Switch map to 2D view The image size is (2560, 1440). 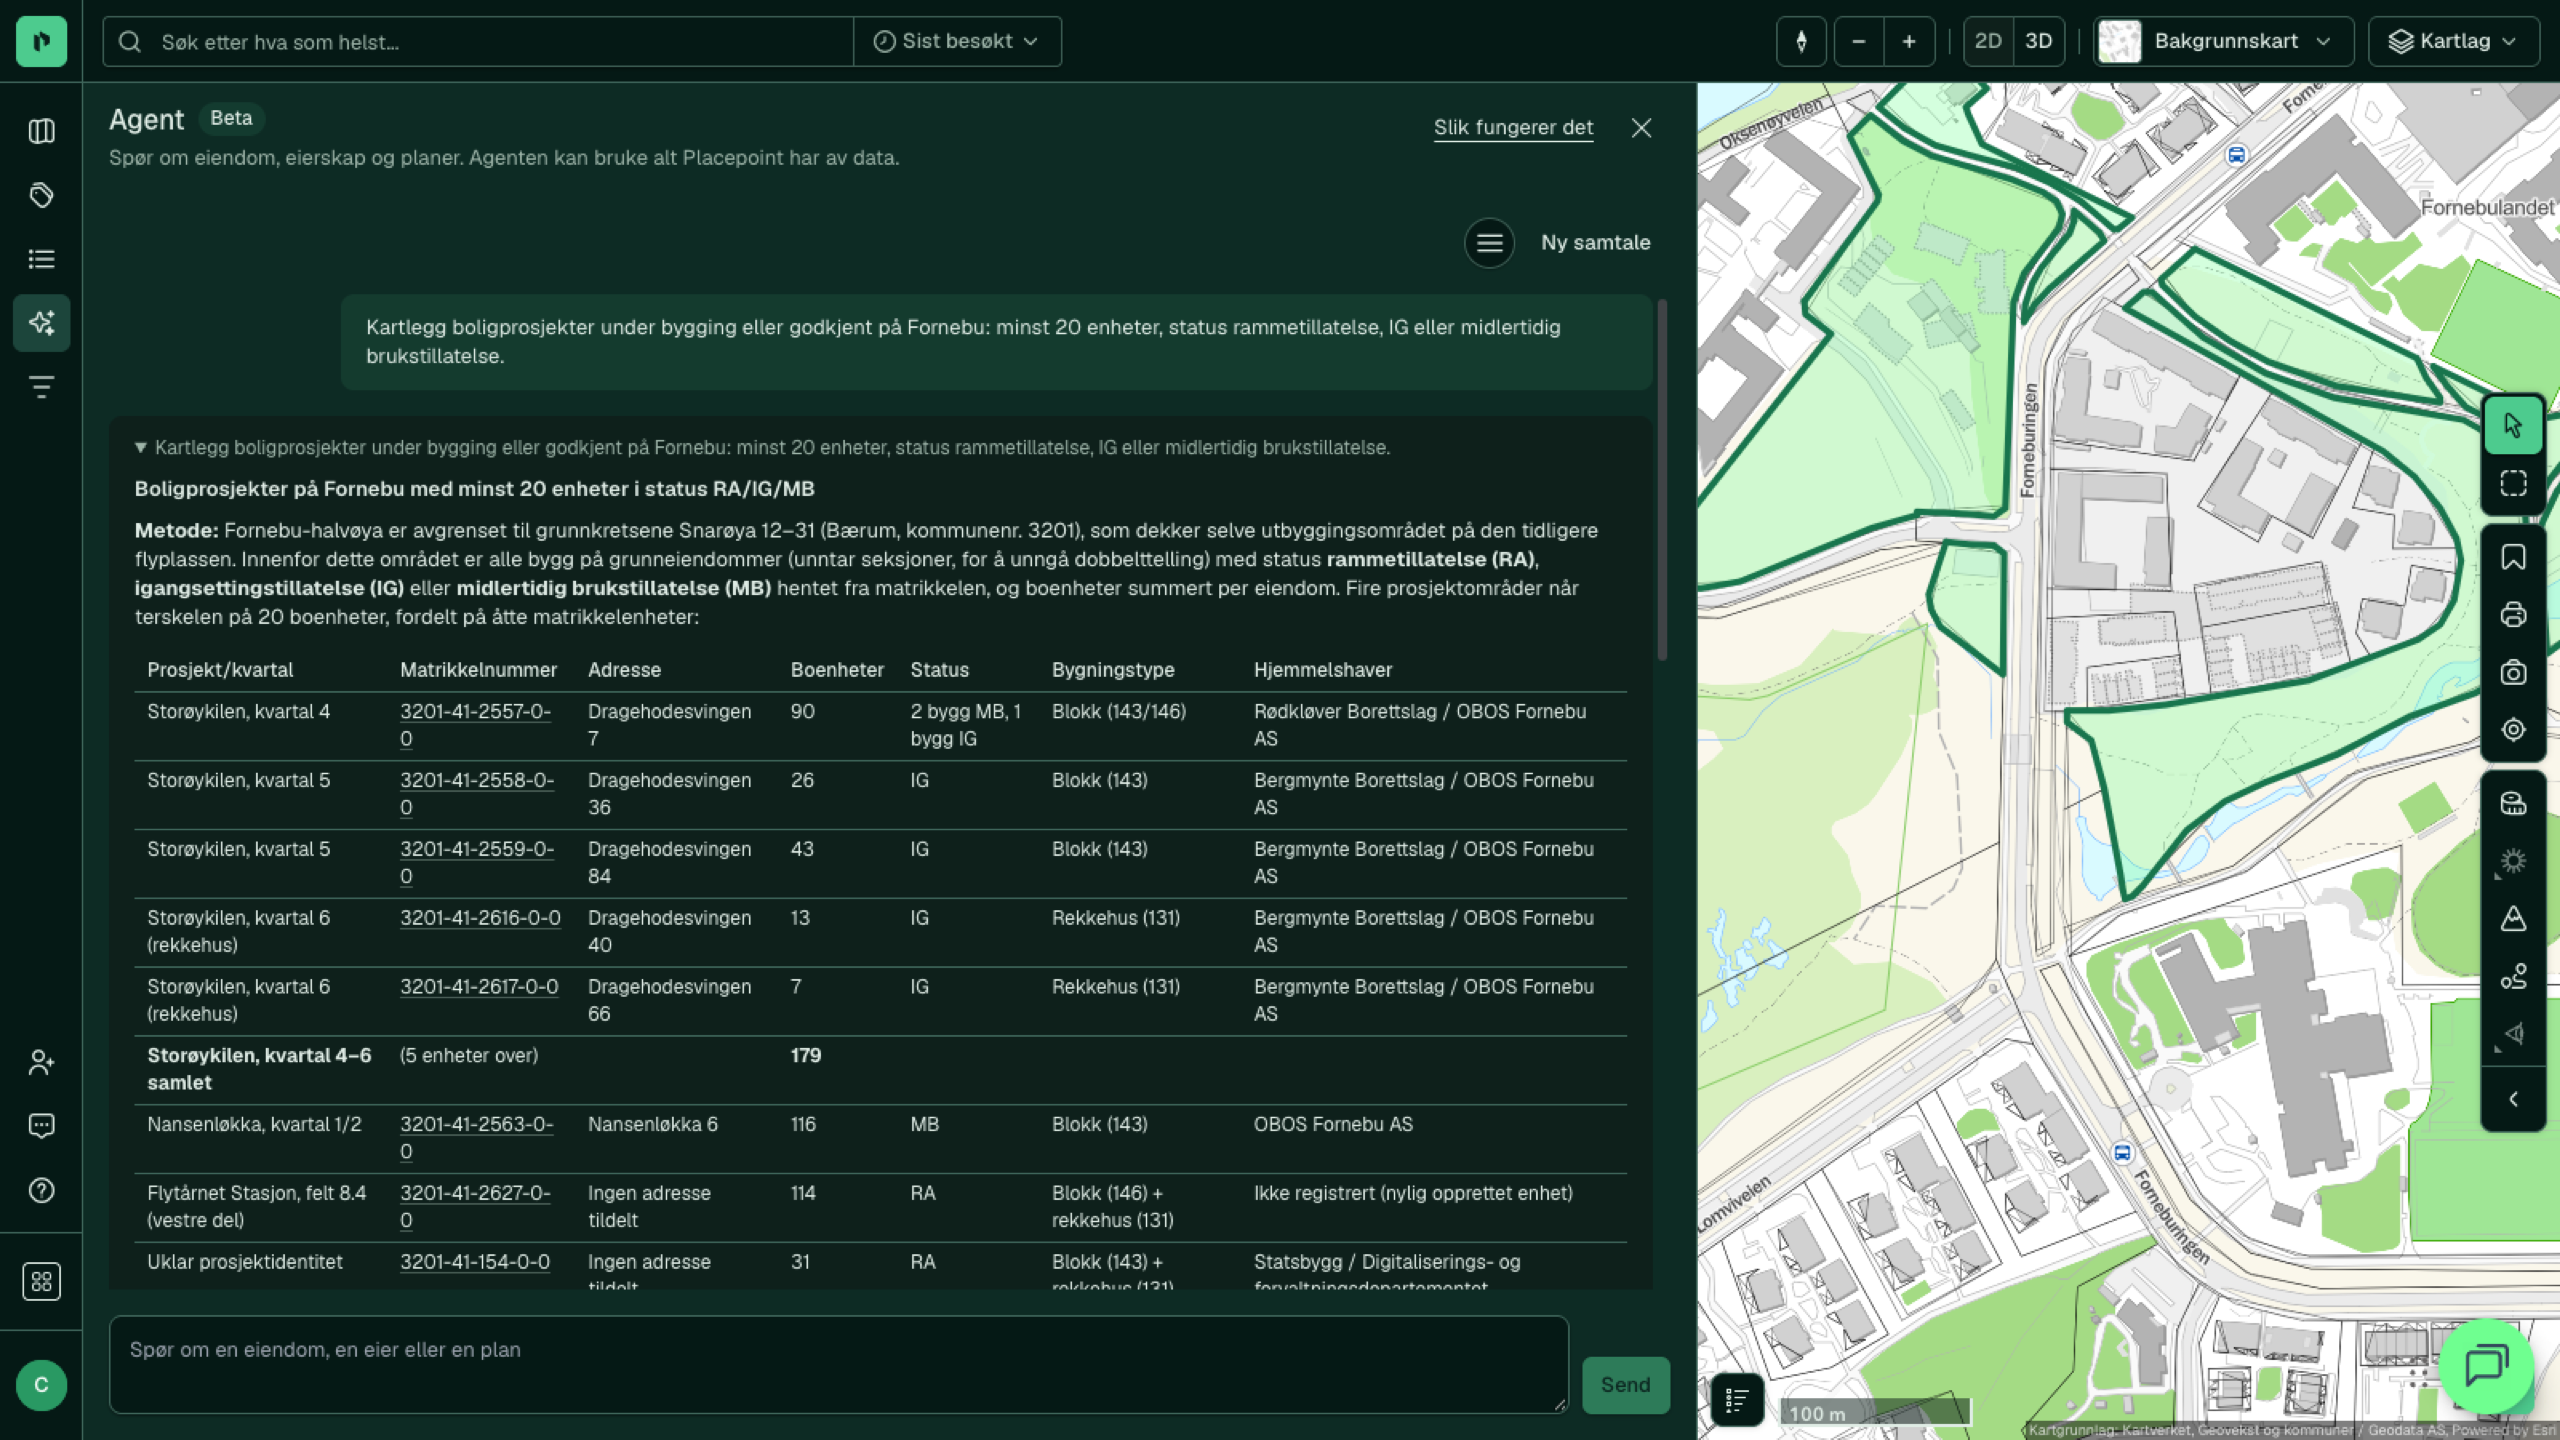click(1988, 41)
